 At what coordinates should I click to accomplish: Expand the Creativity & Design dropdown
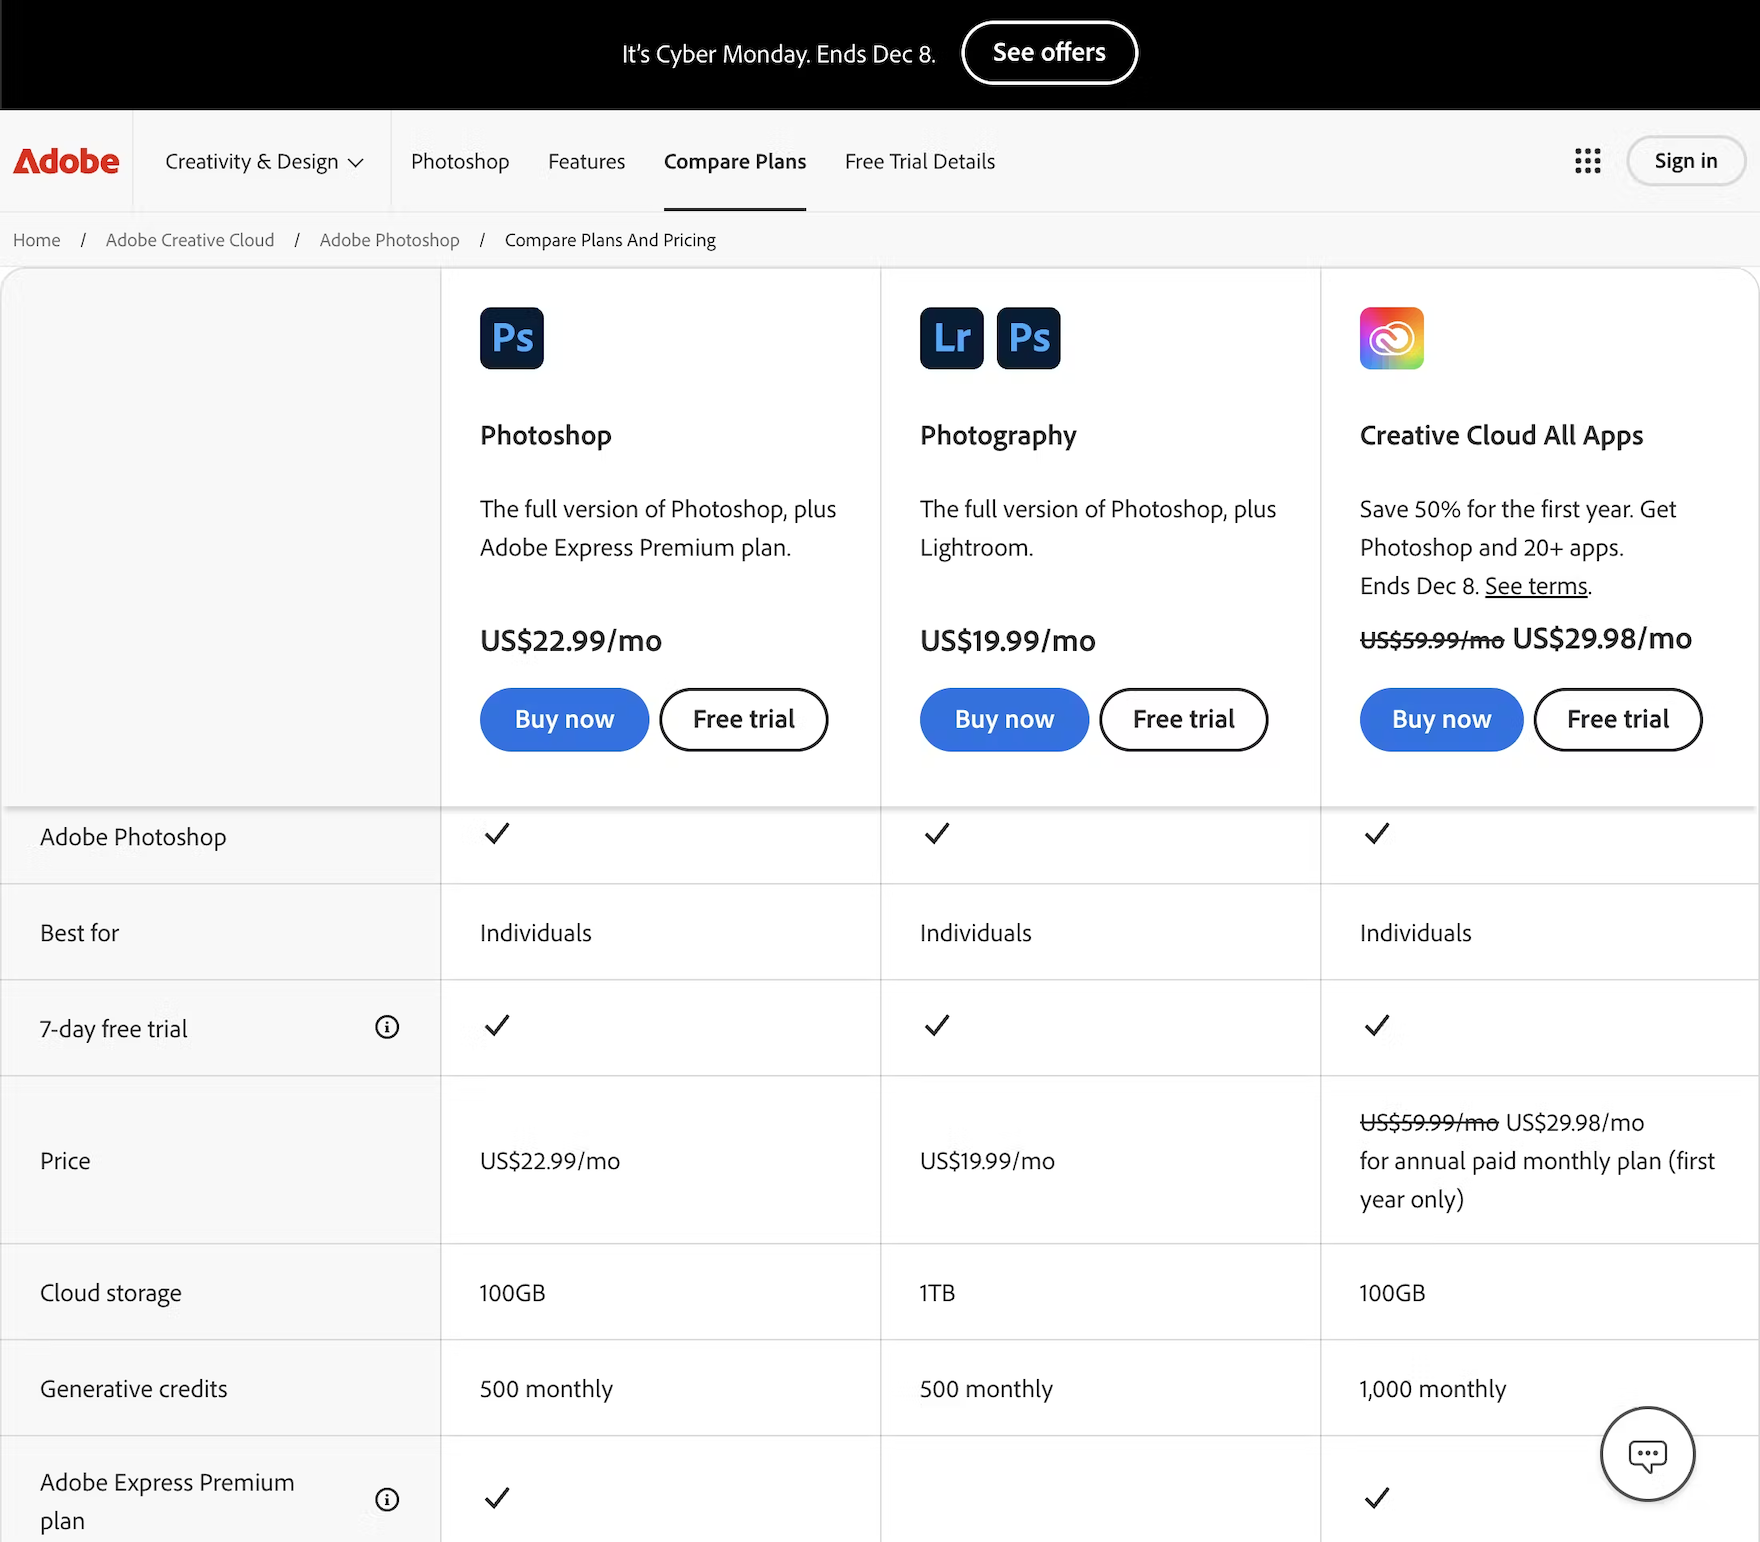tap(264, 161)
